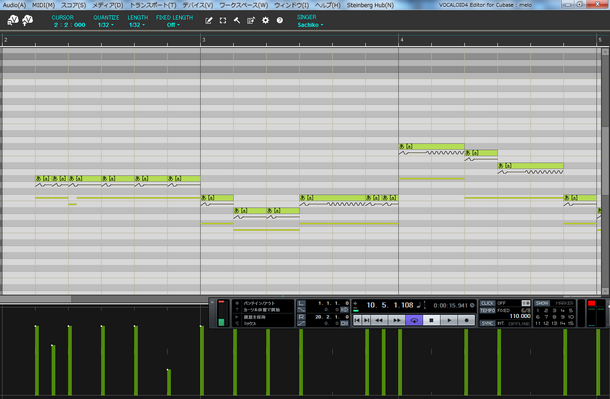The width and height of the screenshot is (610, 399).
Task: Click the fast forward button
Action: (x=396, y=320)
